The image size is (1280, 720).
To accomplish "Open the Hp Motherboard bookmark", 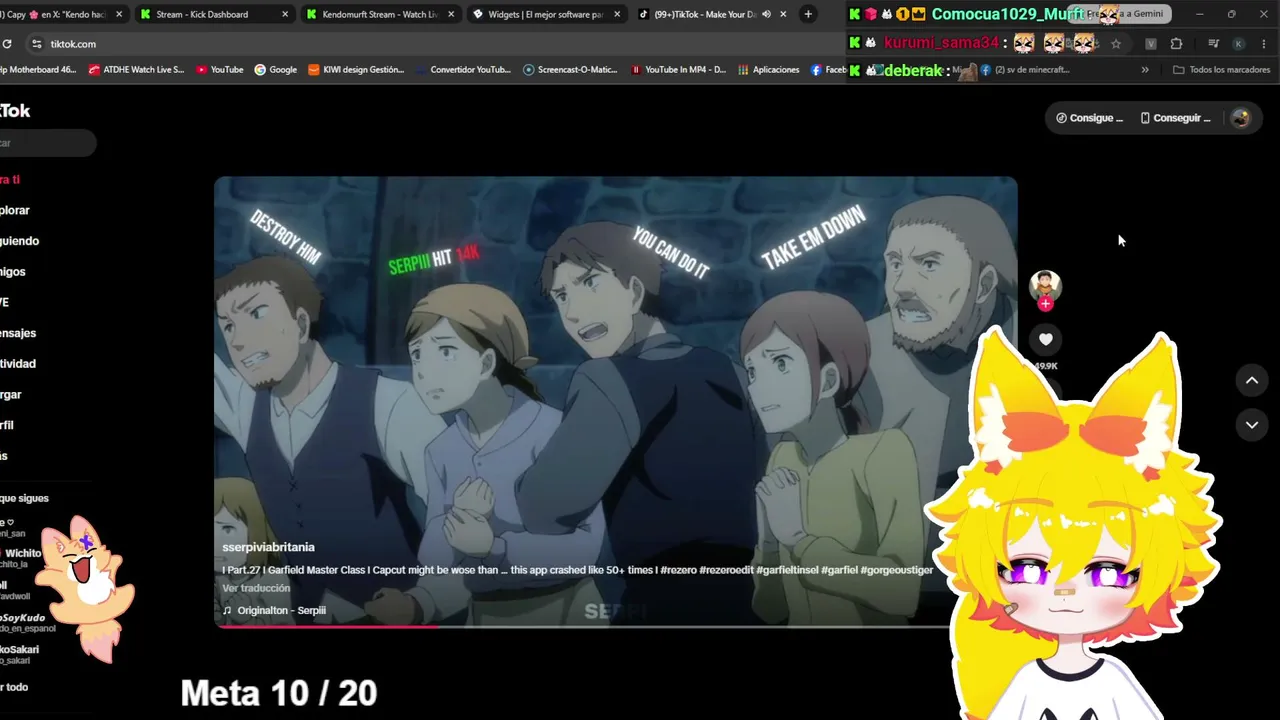I will point(38,70).
